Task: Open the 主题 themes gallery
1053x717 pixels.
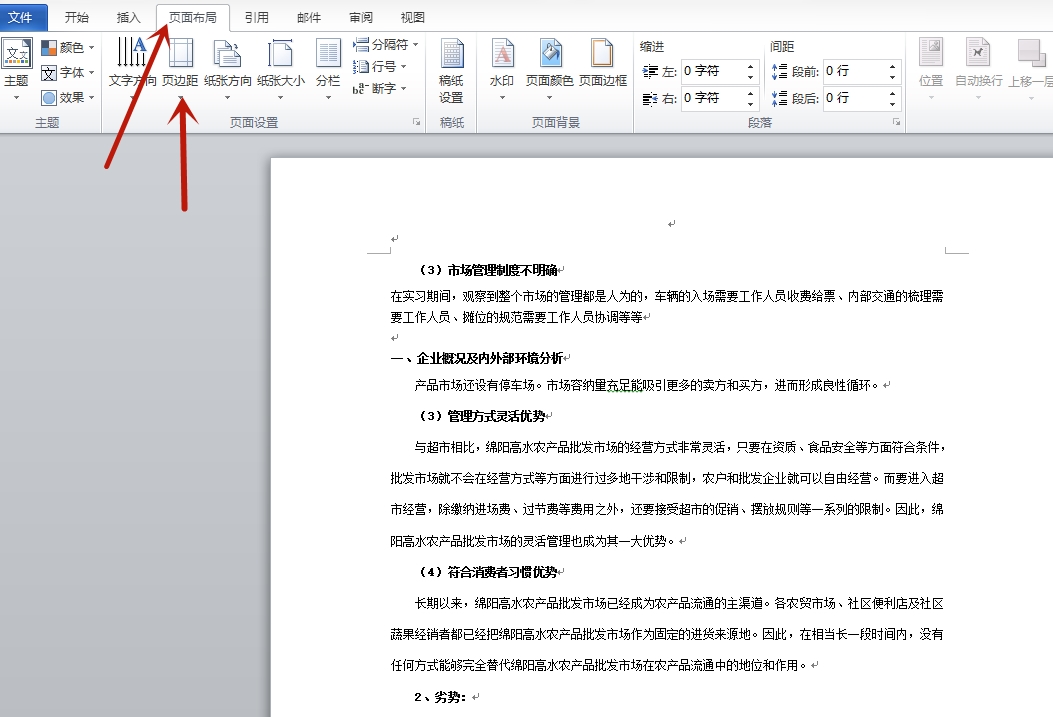Action: [x=17, y=69]
